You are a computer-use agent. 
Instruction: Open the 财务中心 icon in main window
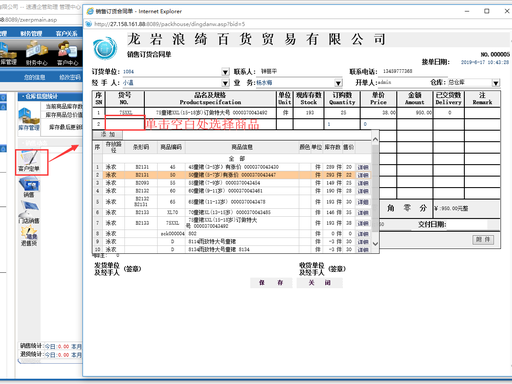click(x=37, y=53)
